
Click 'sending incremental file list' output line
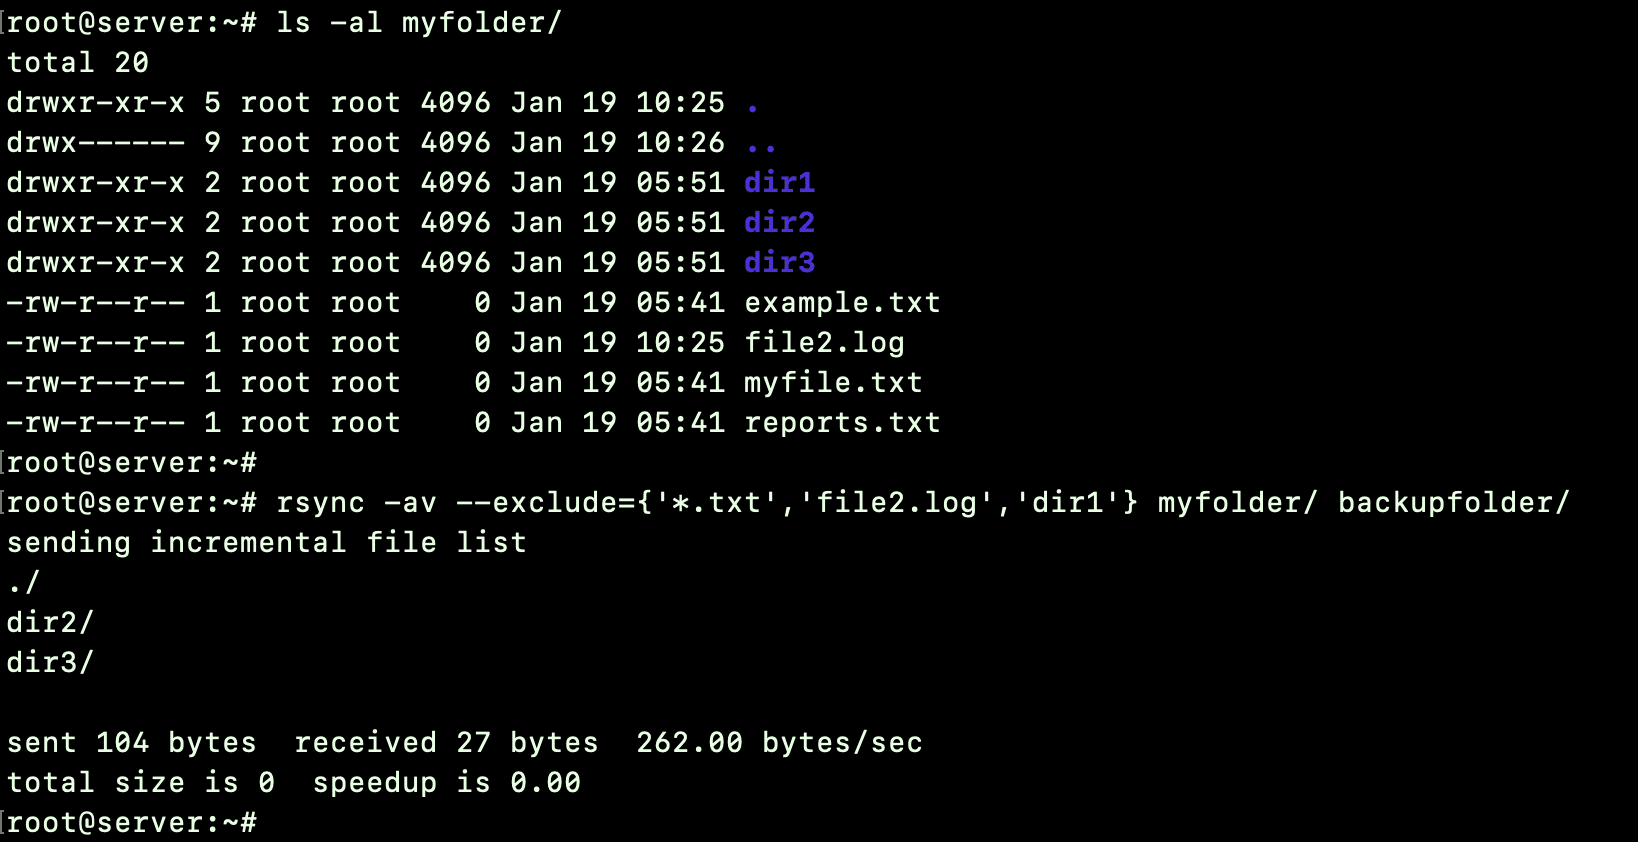point(266,543)
